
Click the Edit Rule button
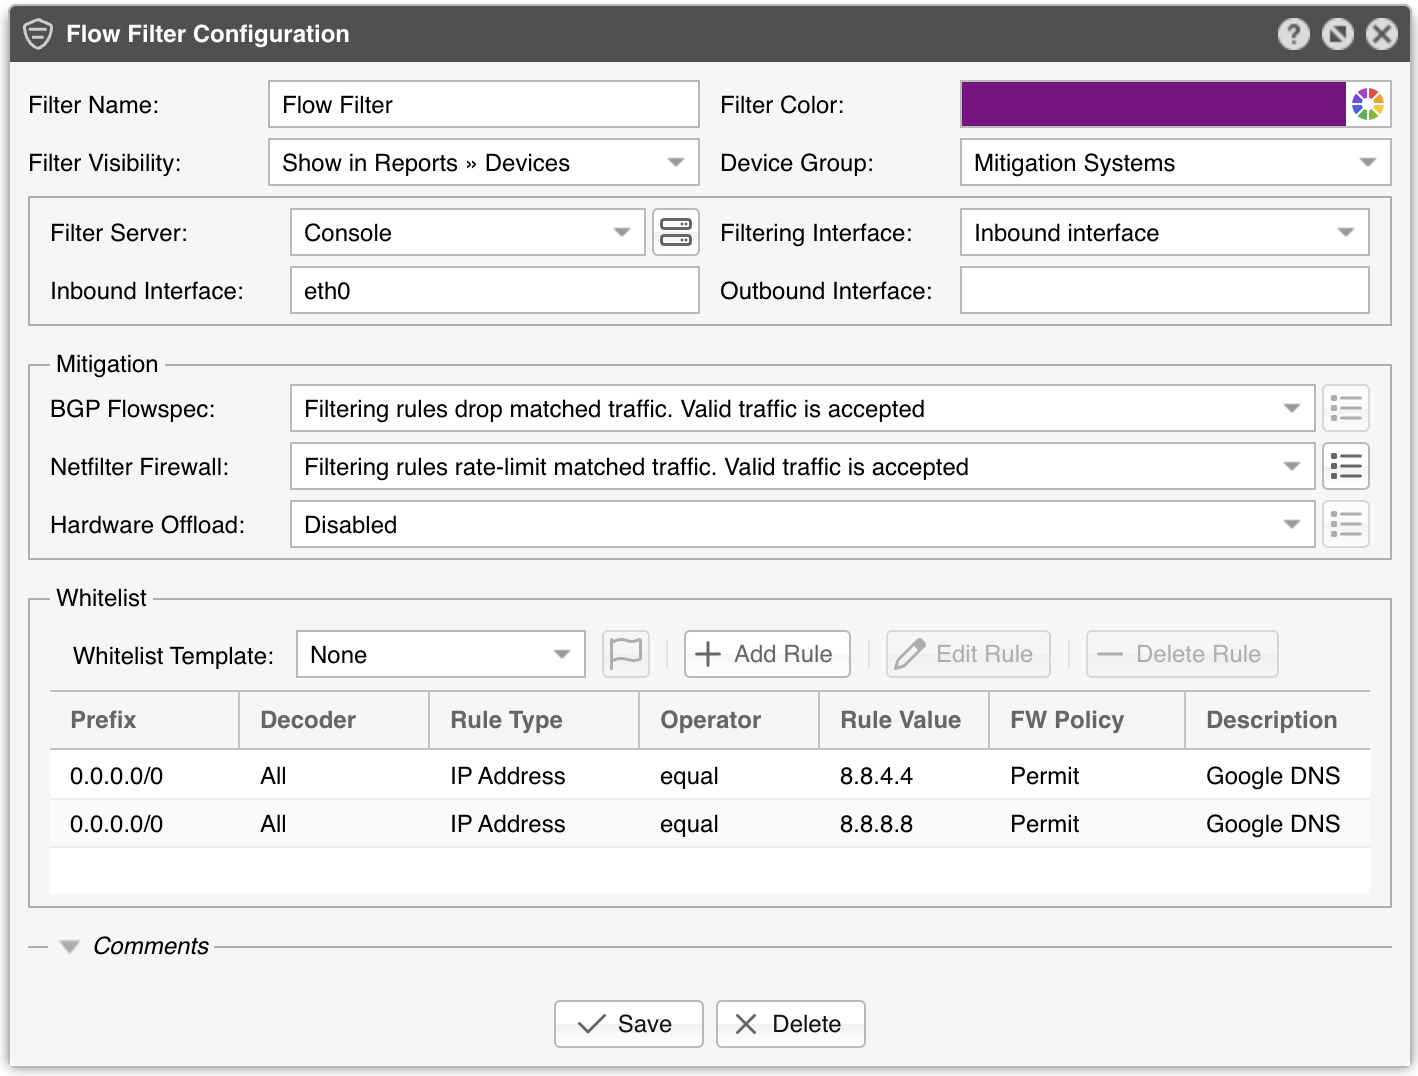point(968,654)
